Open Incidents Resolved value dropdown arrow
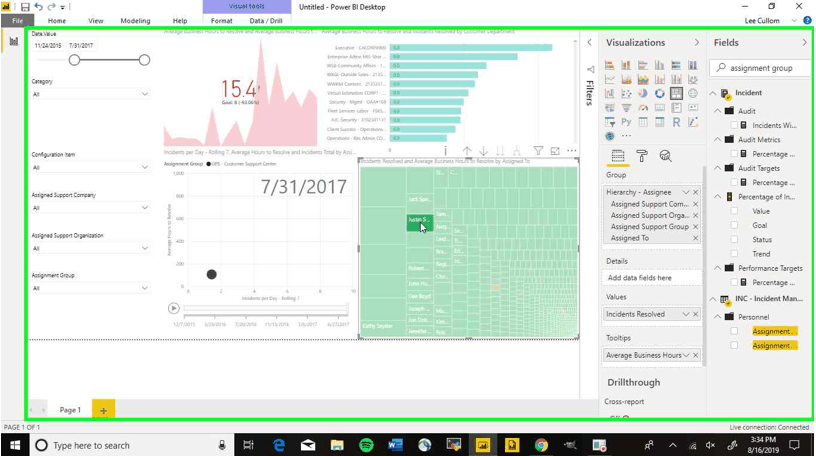This screenshot has height=457, width=816. click(685, 314)
